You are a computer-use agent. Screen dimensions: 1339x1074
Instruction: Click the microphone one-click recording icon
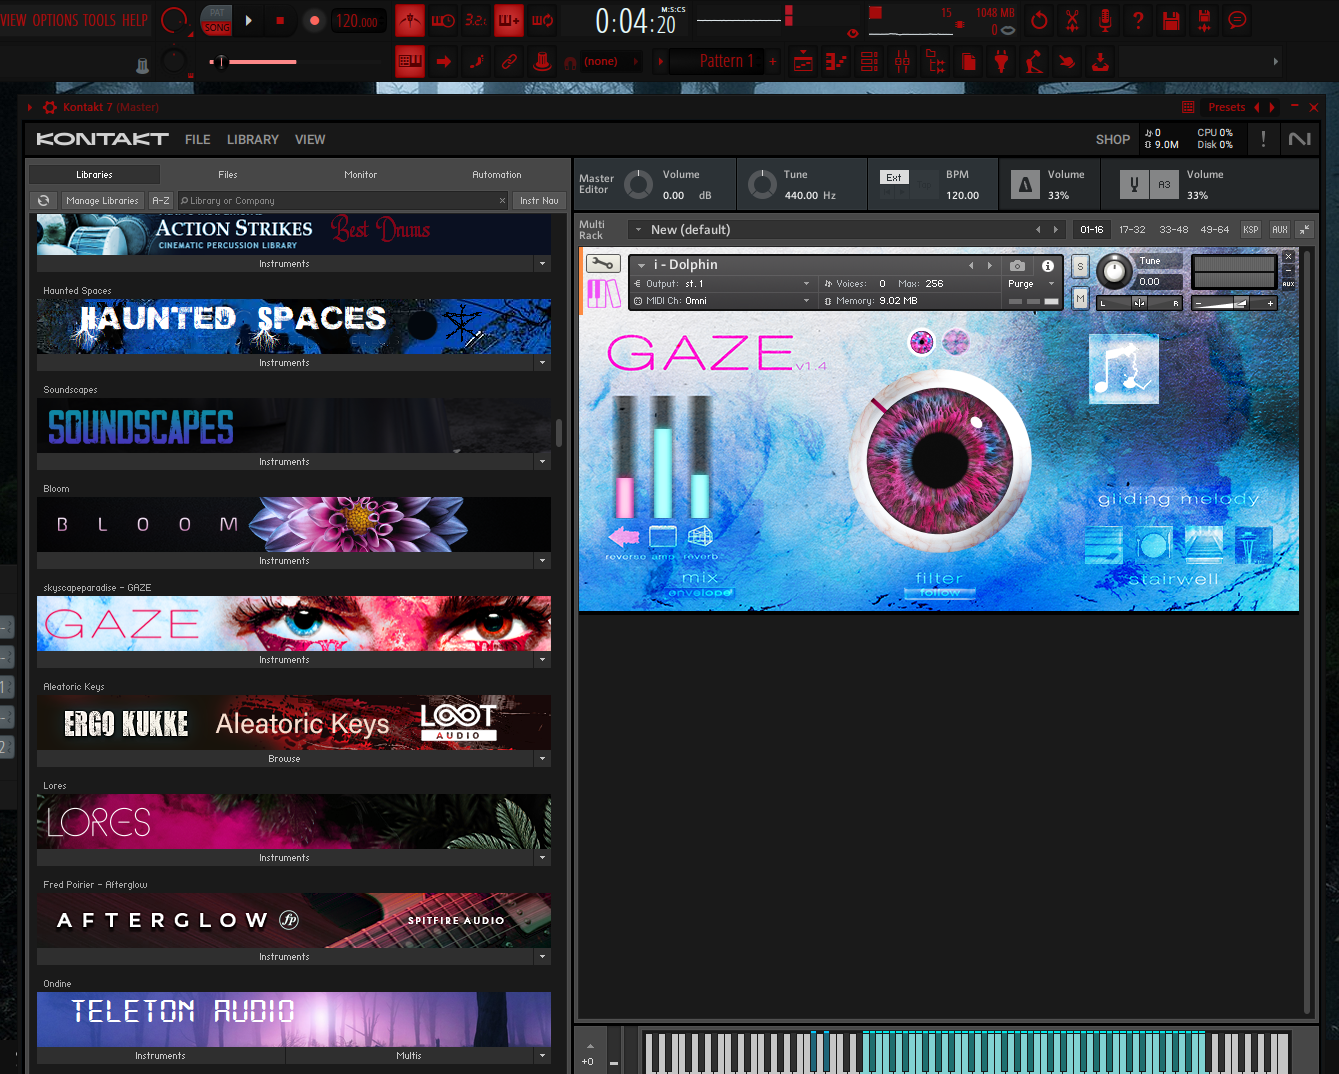pos(1105,20)
